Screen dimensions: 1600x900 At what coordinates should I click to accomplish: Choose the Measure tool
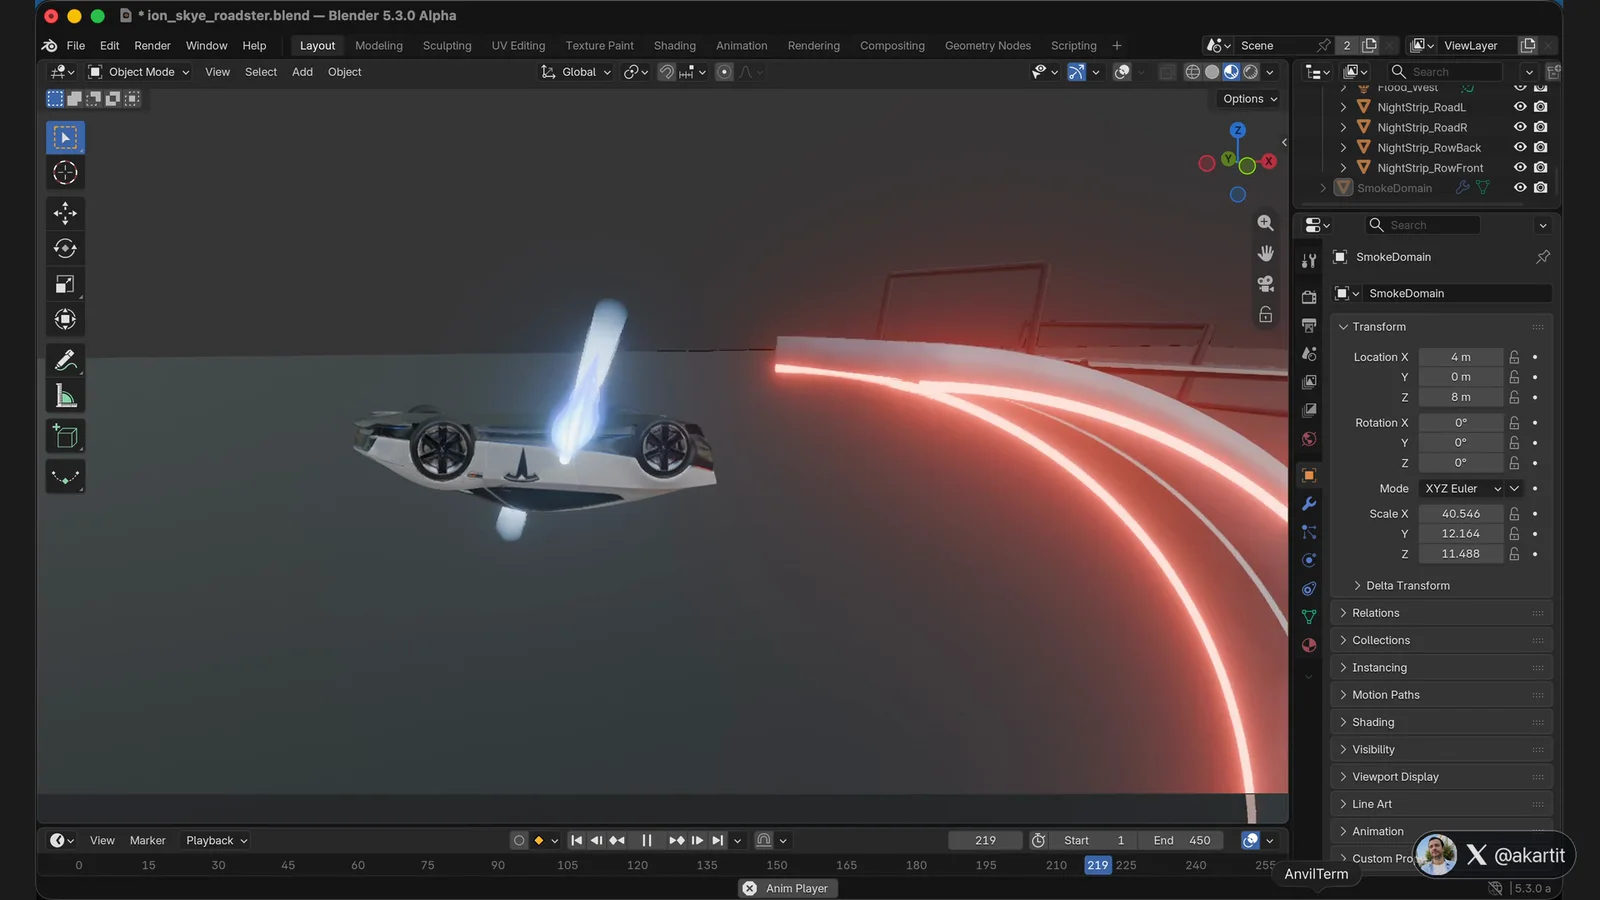(x=65, y=396)
